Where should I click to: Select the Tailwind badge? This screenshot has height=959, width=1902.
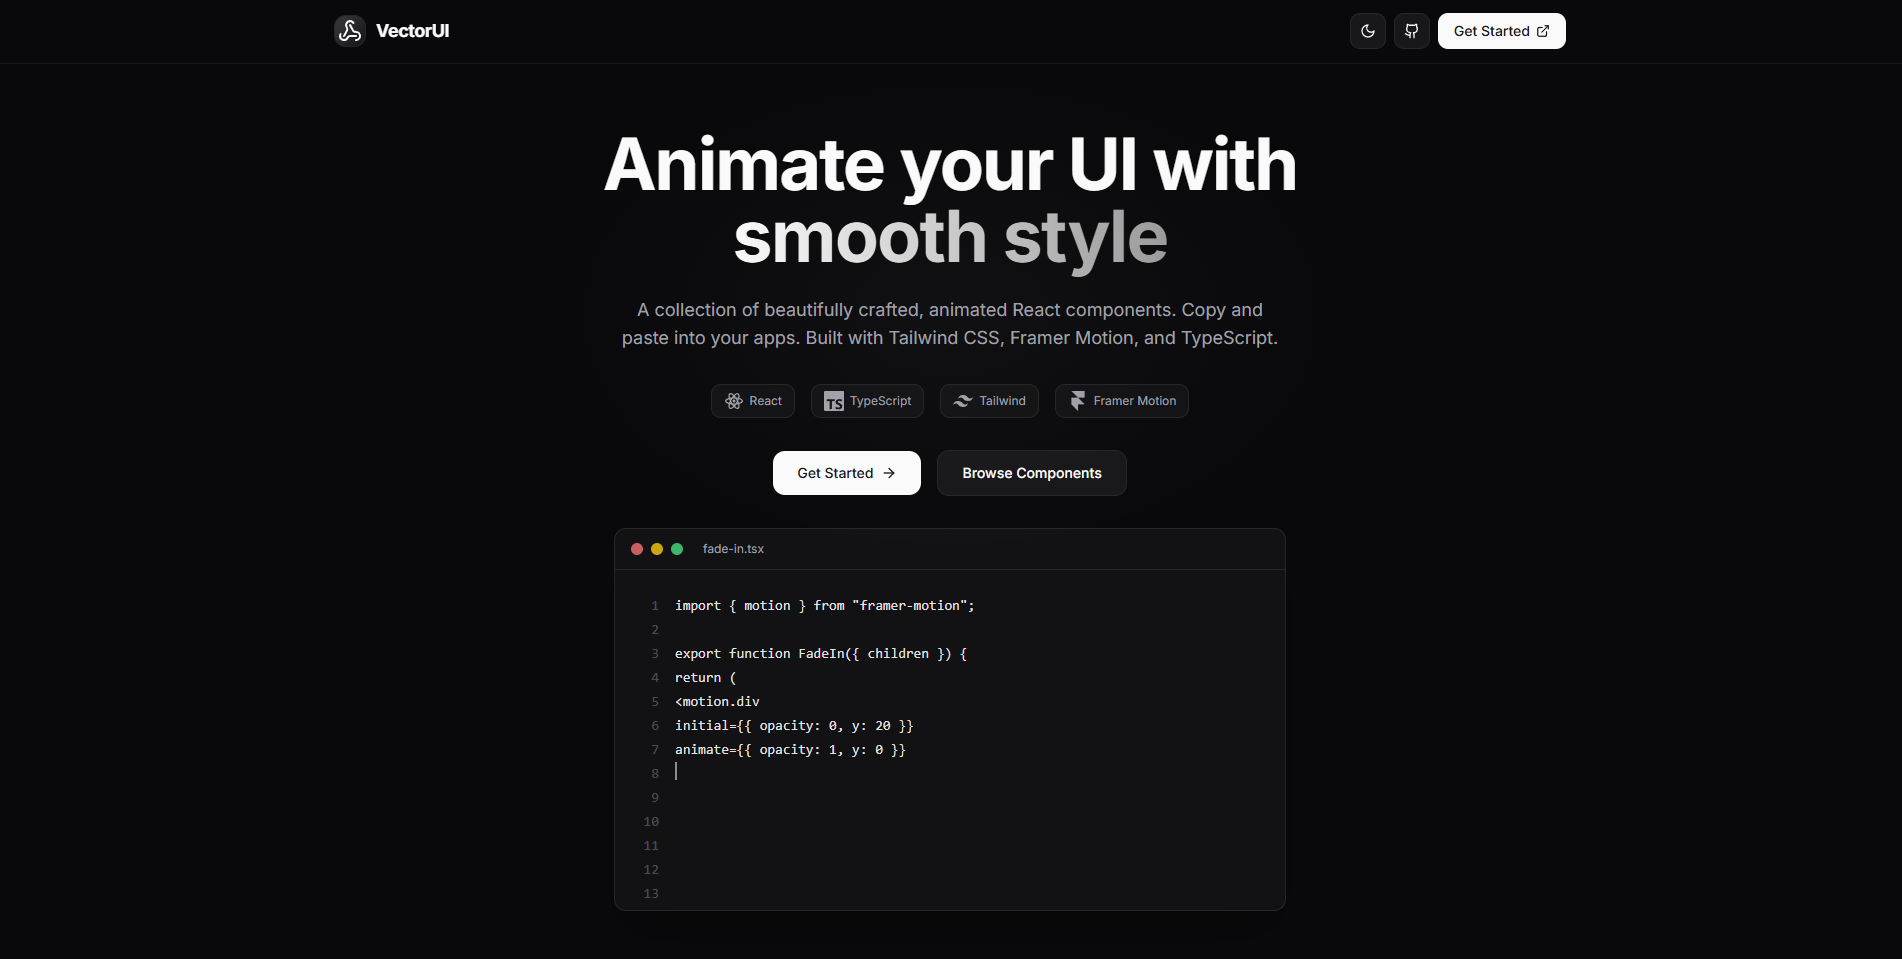point(989,401)
